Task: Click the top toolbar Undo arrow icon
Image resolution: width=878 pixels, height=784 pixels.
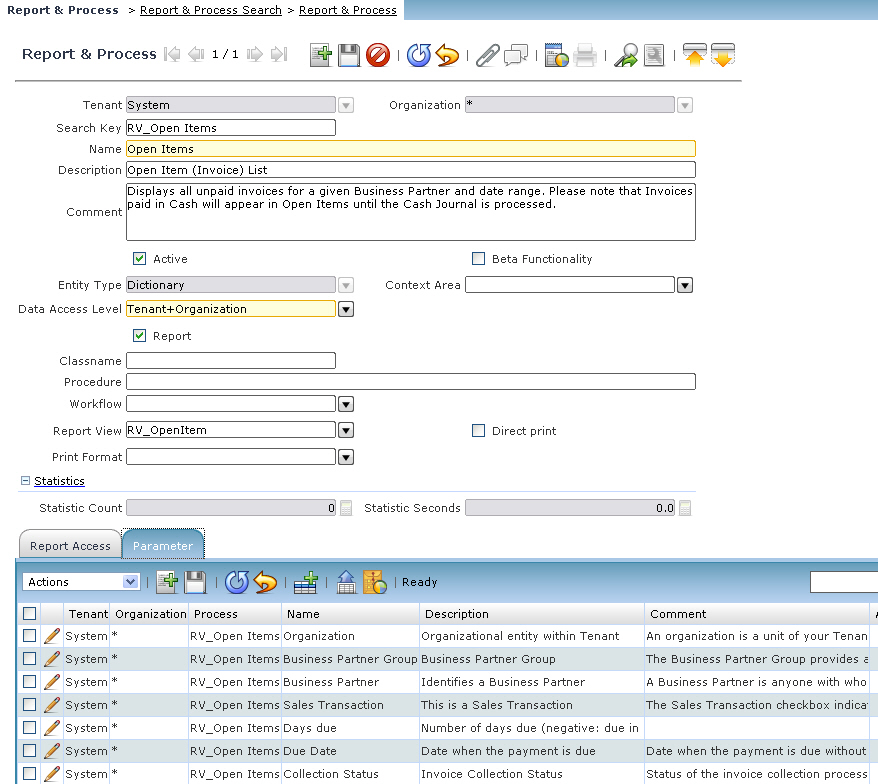Action: [447, 55]
